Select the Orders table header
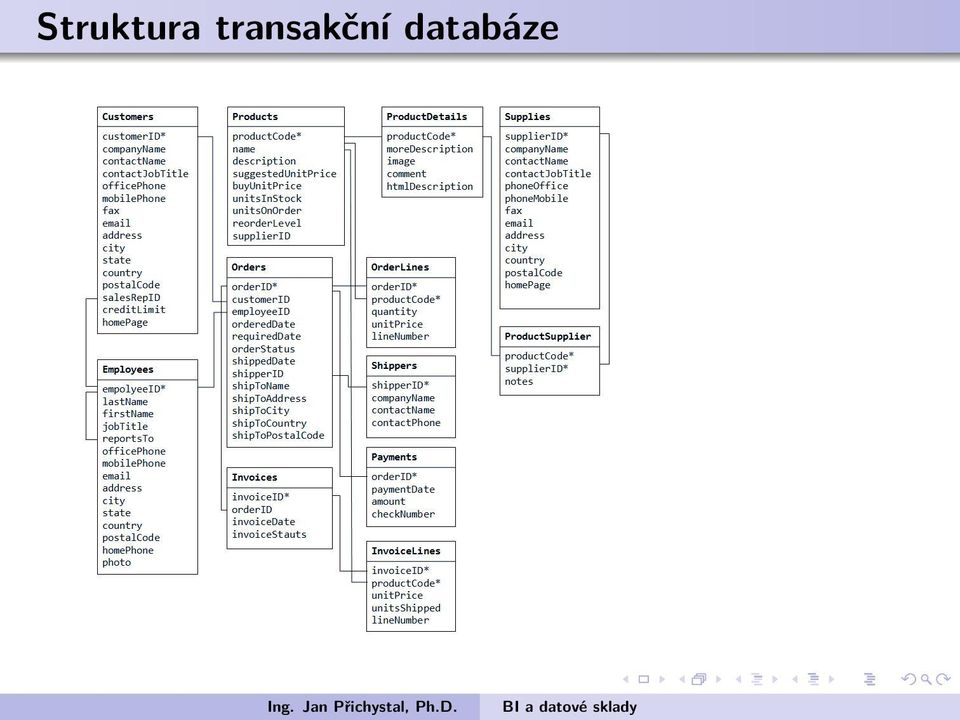Image resolution: width=960 pixels, height=720 pixels. point(279,267)
